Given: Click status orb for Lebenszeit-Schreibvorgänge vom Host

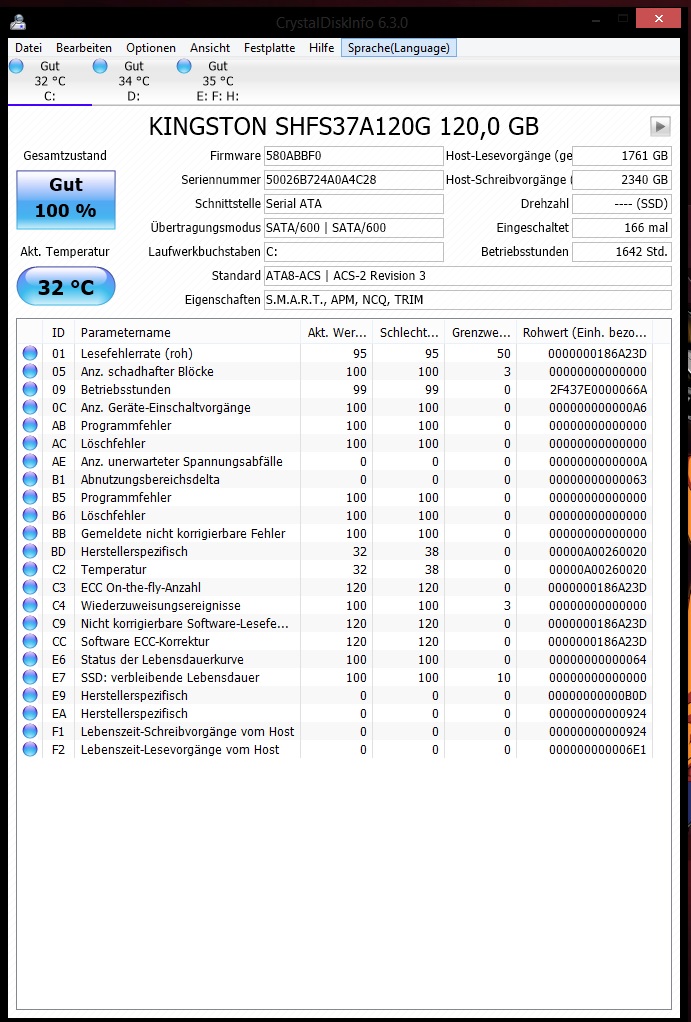Looking at the screenshot, I should click(x=30, y=731).
